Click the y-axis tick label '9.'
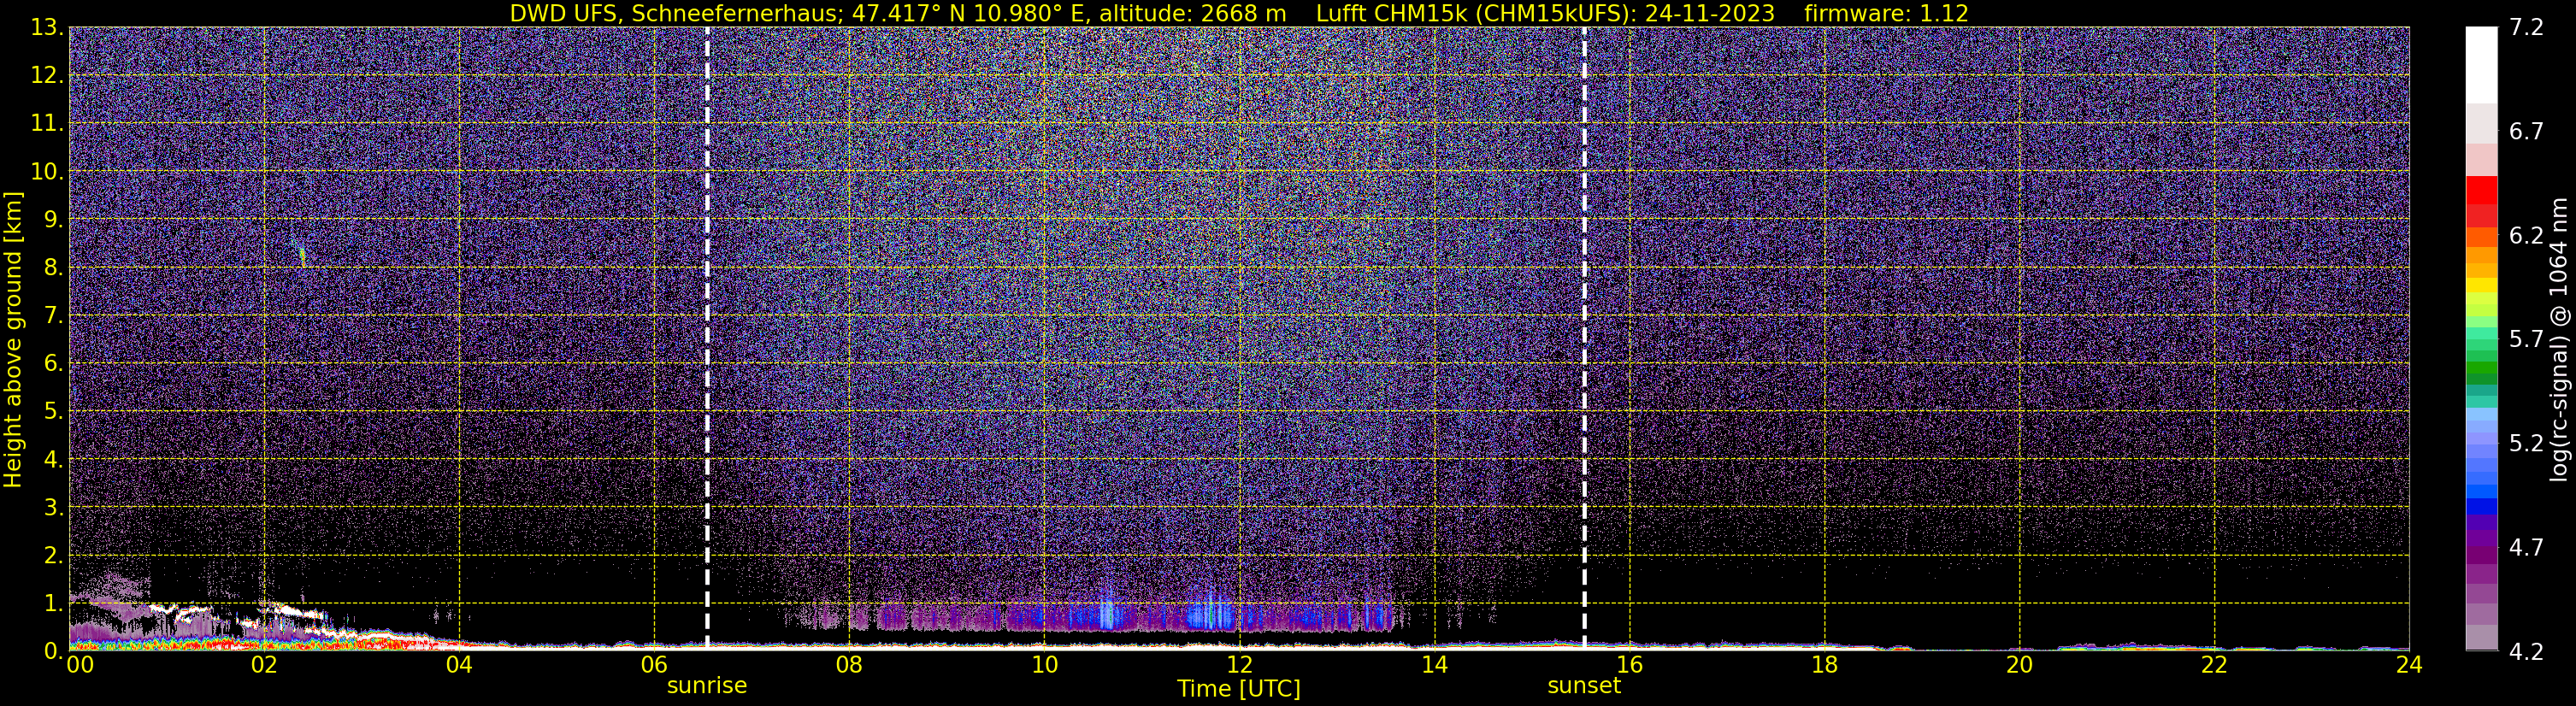The width and height of the screenshot is (2576, 706). 54,220
